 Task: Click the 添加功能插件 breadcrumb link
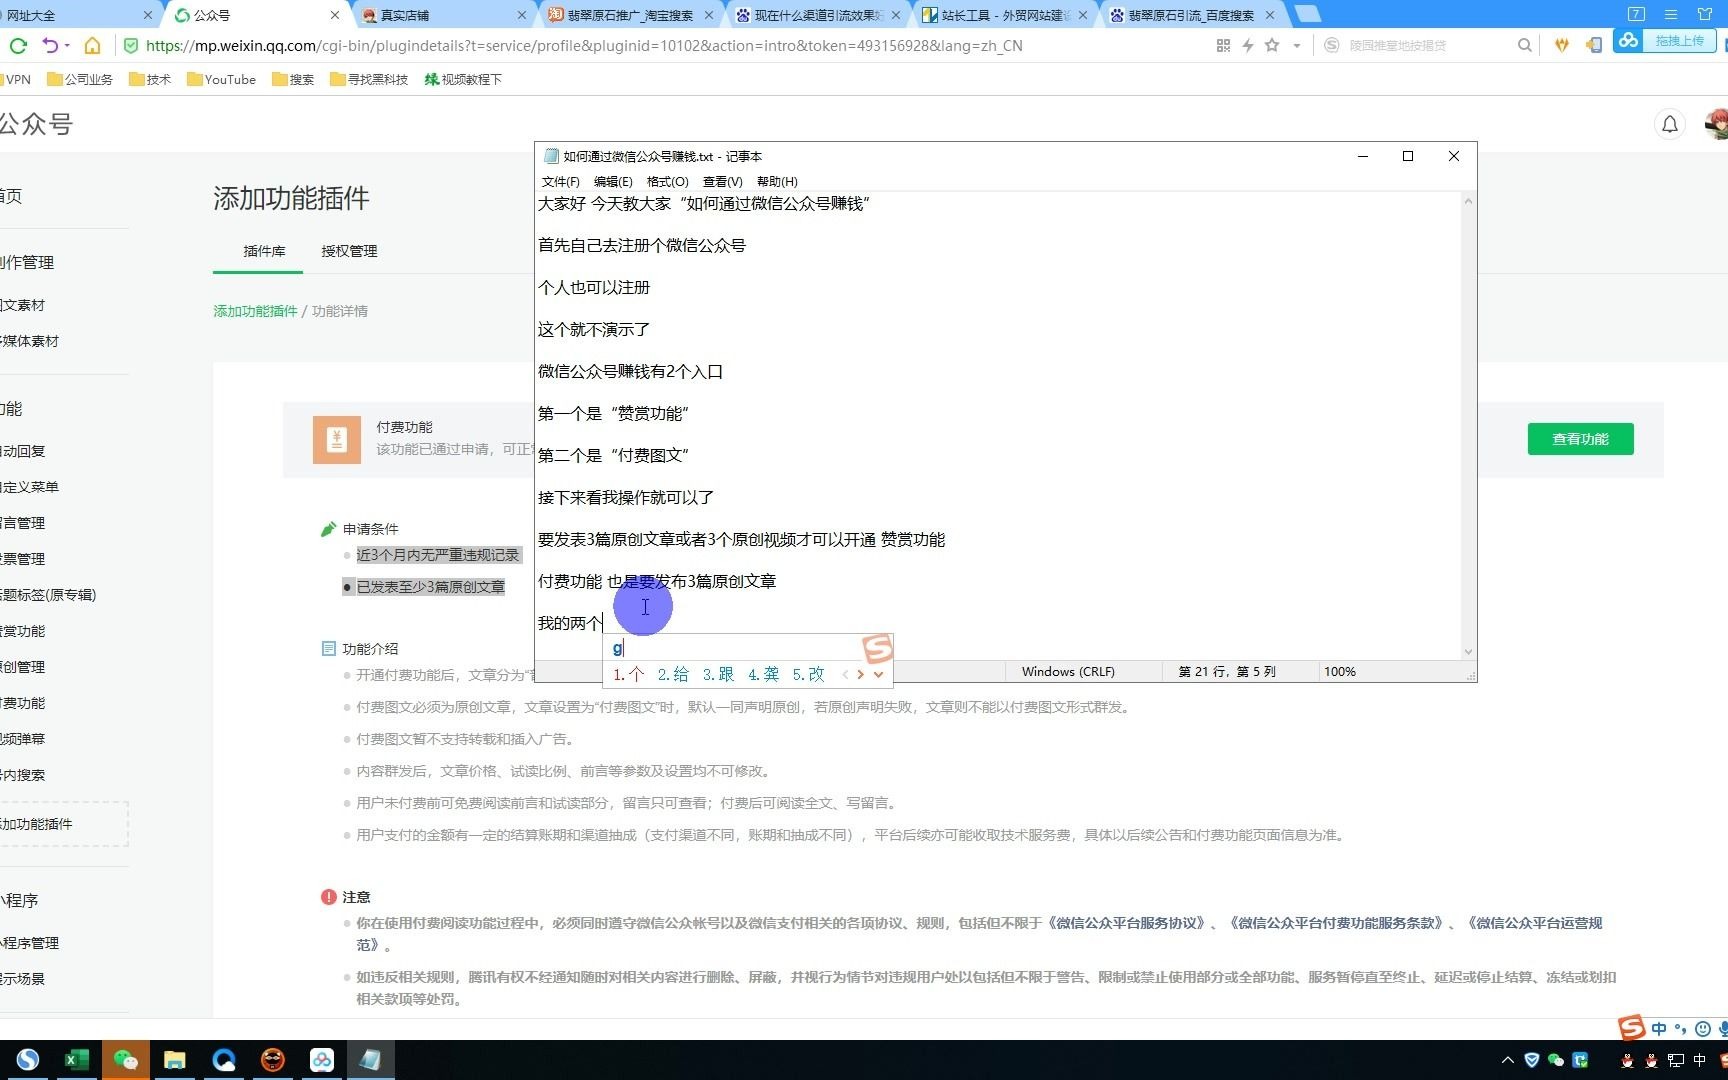pyautogui.click(x=255, y=311)
